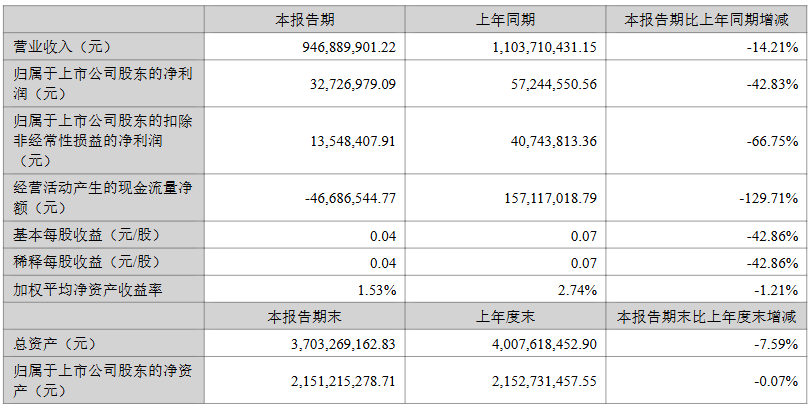This screenshot has width=809, height=408.
Task: Click the 本报告期 column header
Action: 304,20
